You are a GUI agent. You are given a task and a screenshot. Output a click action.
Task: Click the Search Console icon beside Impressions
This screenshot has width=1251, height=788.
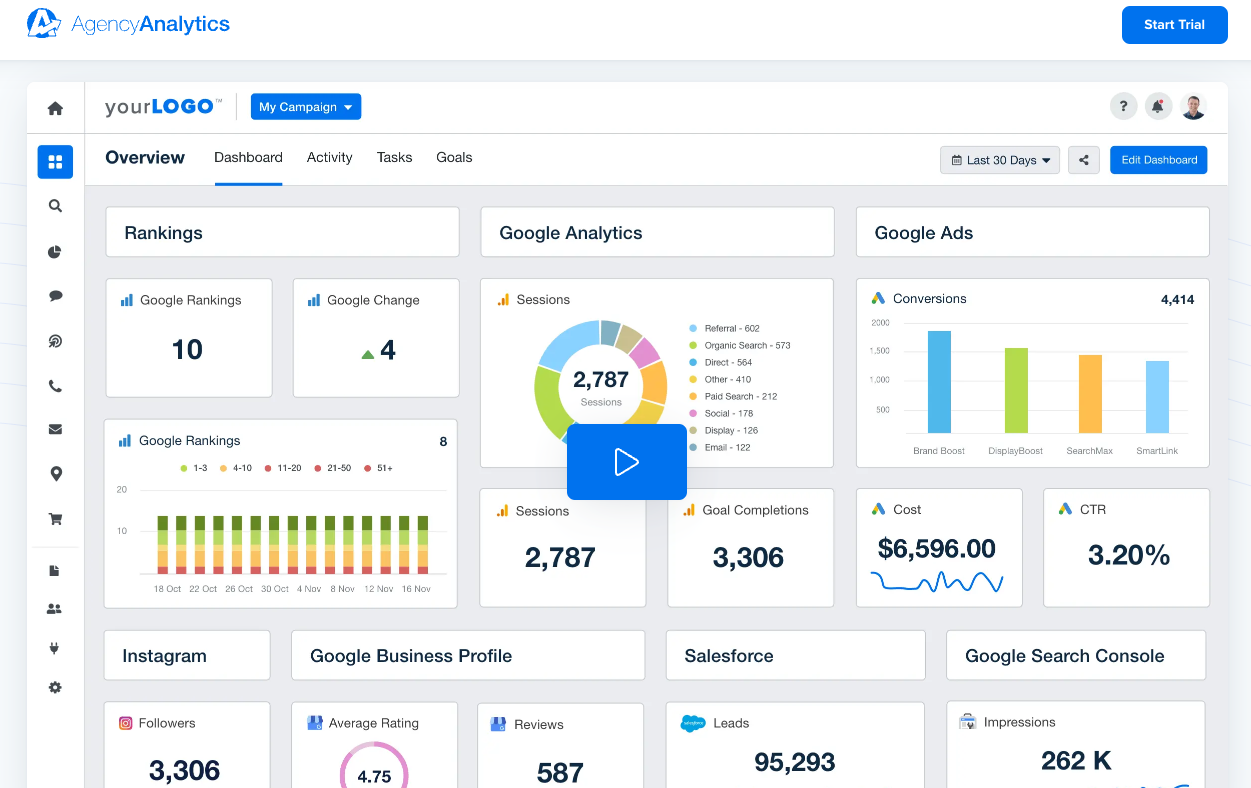(967, 722)
